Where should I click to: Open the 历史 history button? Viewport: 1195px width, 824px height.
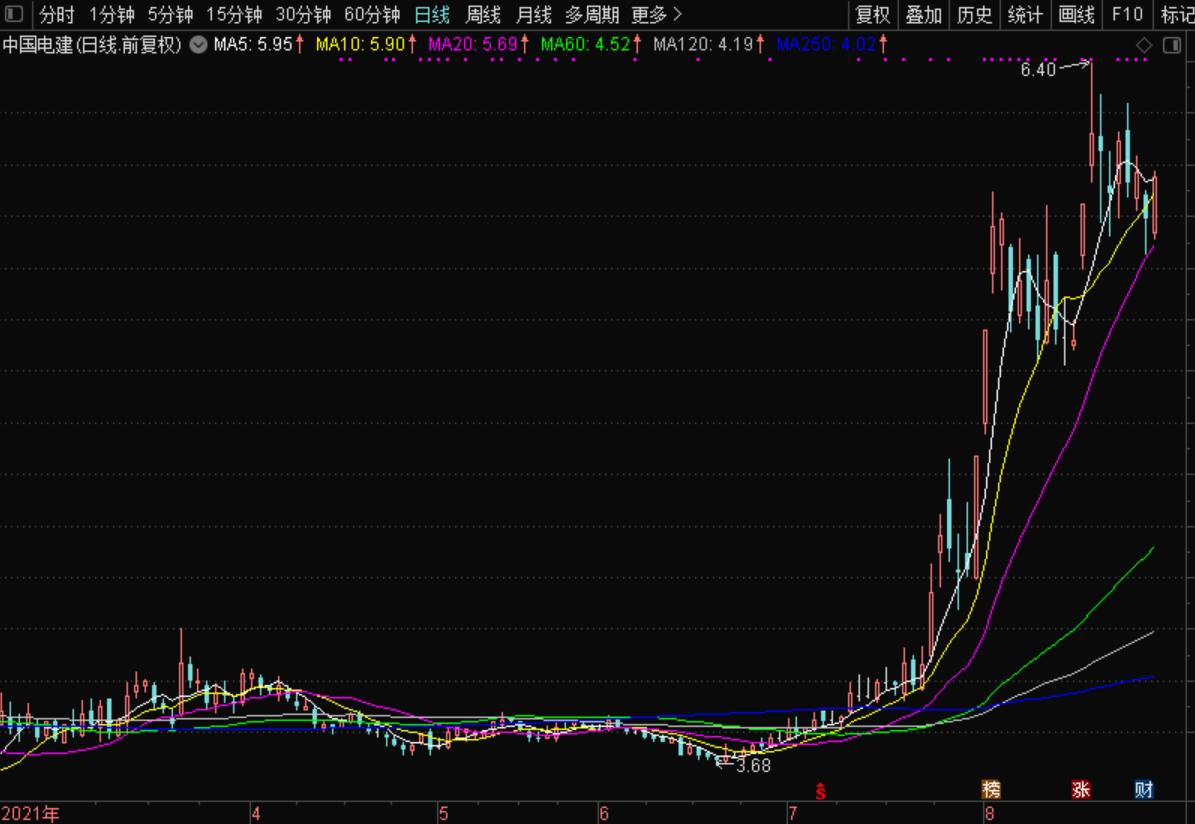pos(975,14)
